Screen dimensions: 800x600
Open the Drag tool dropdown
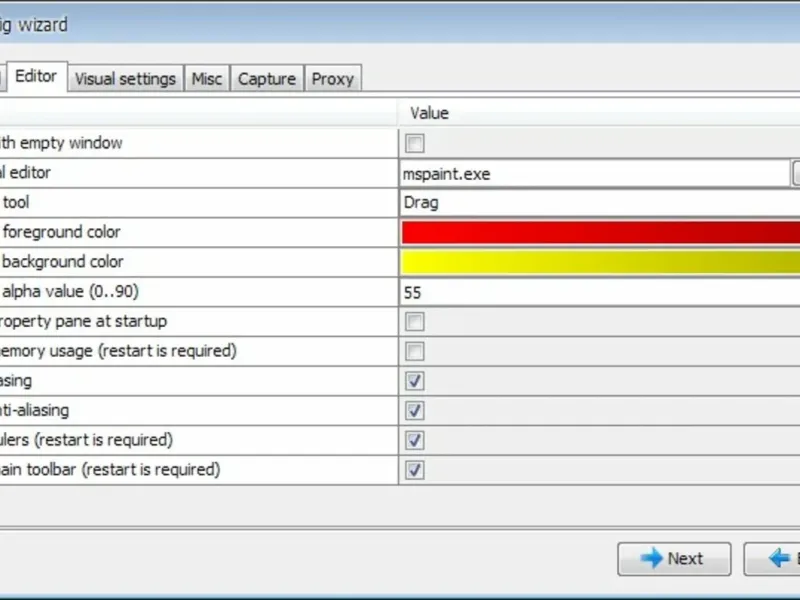coord(600,203)
